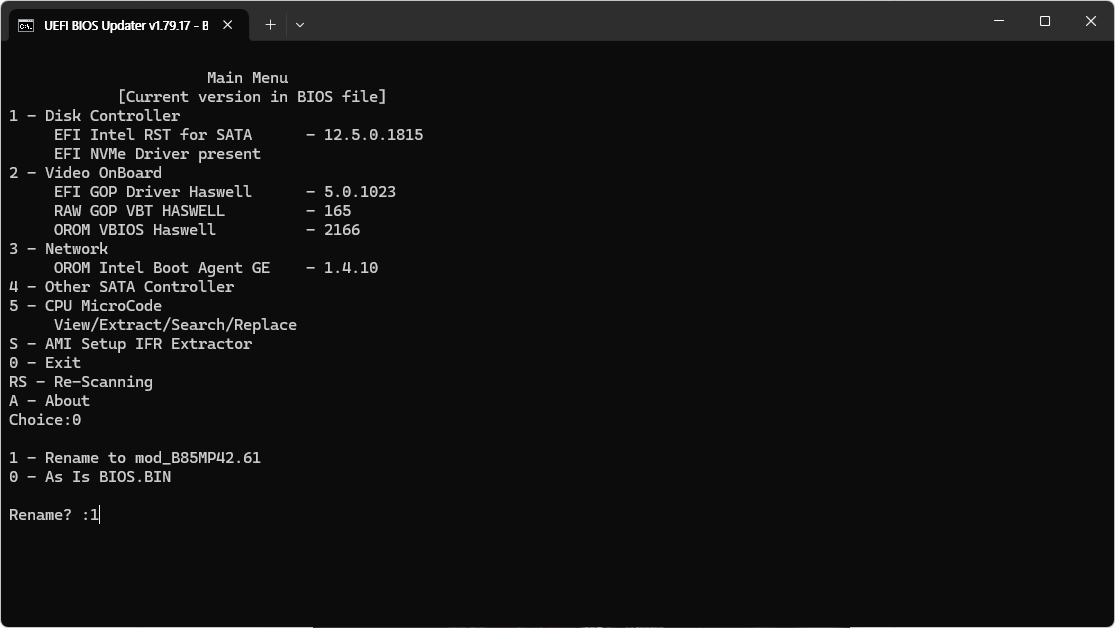
Task: Open the terminal profiles dropdown
Action: click(x=300, y=25)
